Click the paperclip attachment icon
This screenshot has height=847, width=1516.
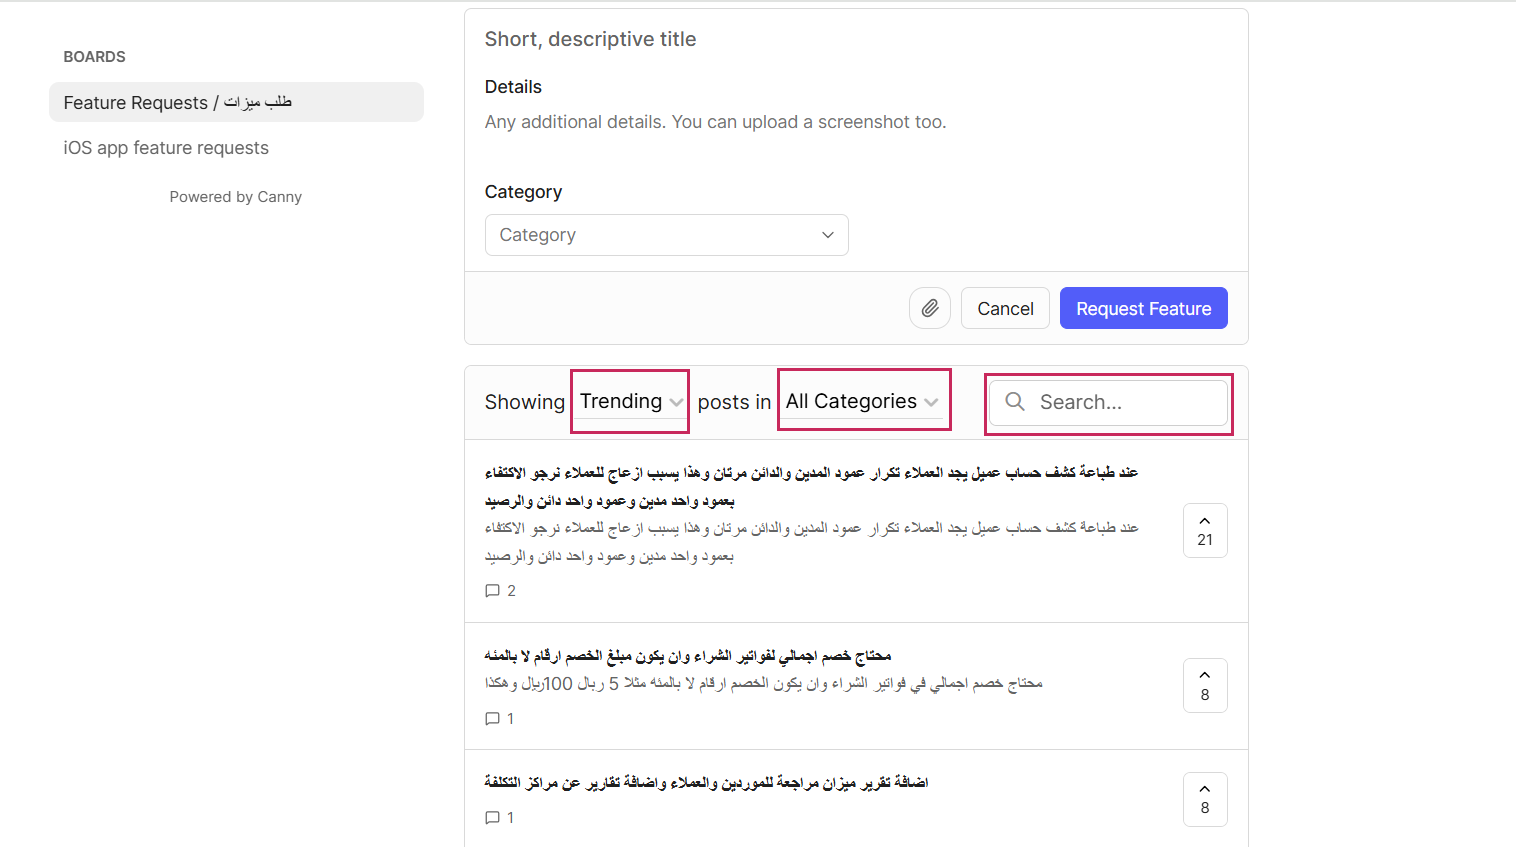[x=929, y=308]
